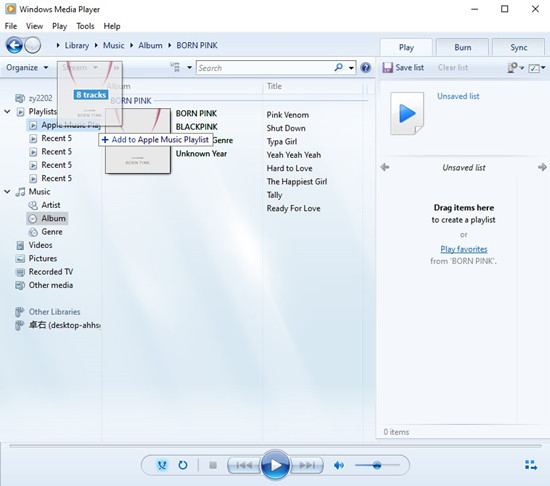Click the Play favorites link
This screenshot has width=550, height=486.
[464, 249]
